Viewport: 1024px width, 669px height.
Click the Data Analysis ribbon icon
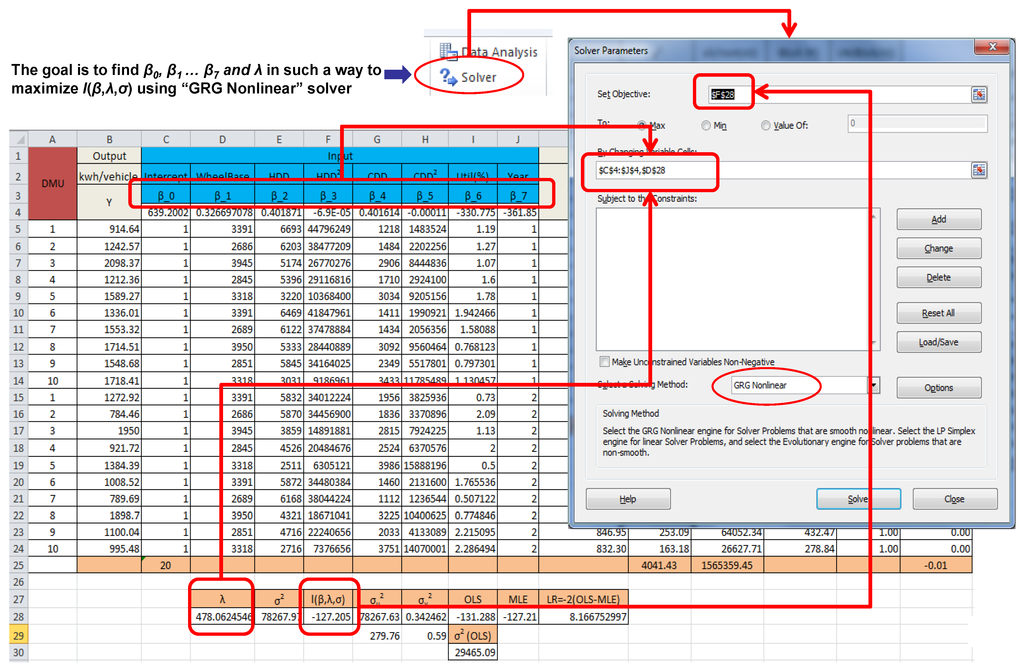pos(449,52)
